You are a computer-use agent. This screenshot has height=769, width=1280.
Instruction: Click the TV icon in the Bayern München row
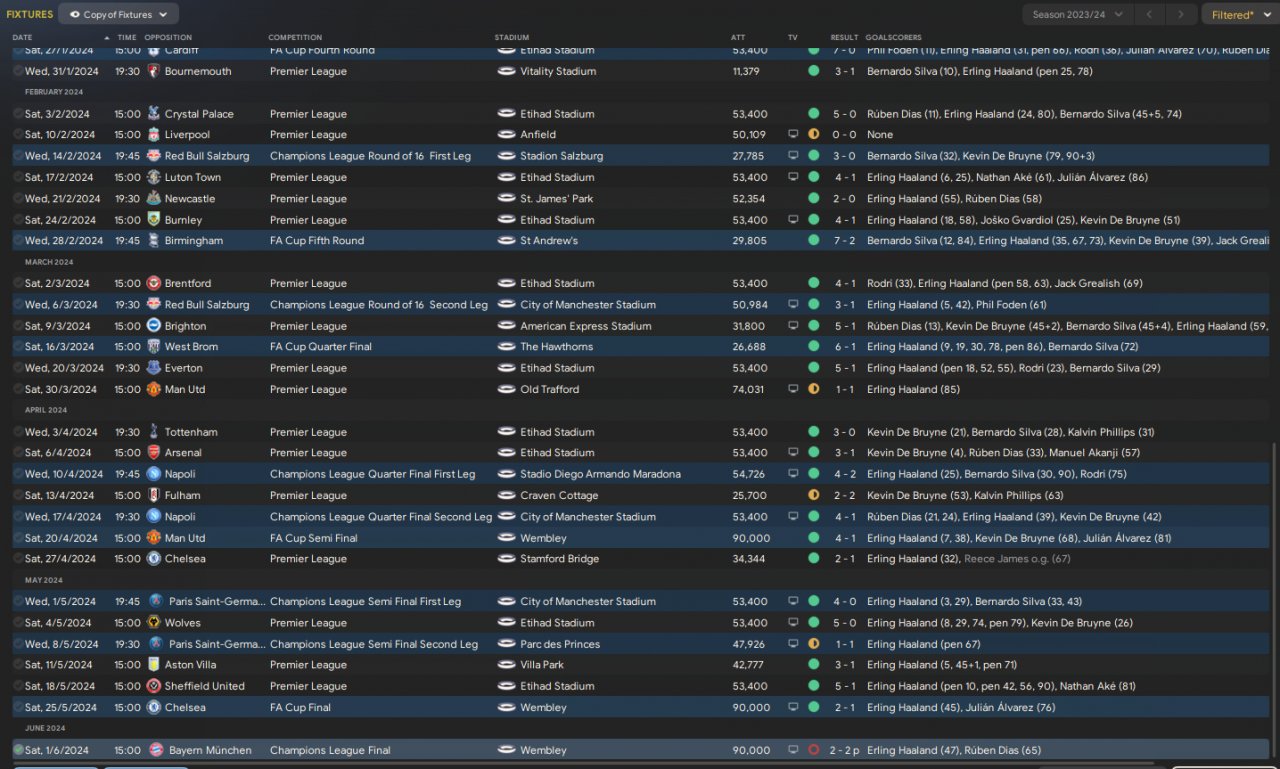793,750
